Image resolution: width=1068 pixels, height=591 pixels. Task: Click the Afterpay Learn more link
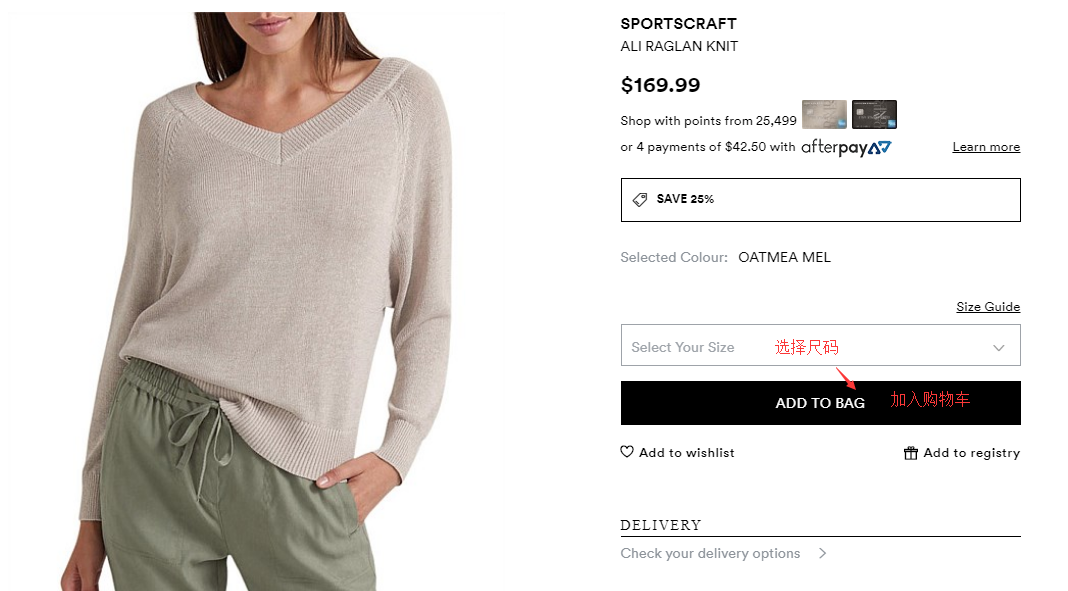[986, 147]
